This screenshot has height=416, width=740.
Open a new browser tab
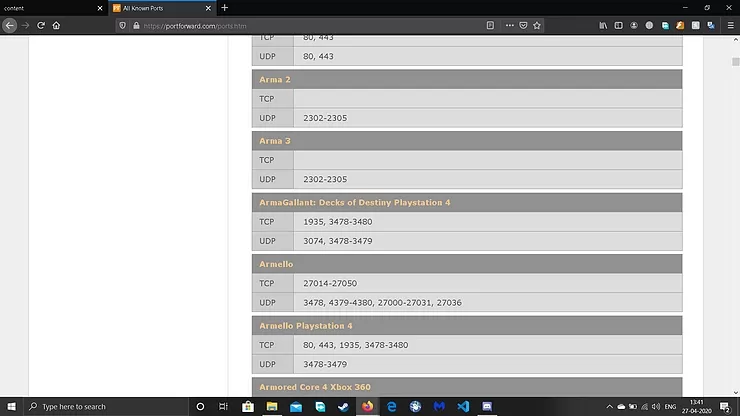click(x=225, y=8)
